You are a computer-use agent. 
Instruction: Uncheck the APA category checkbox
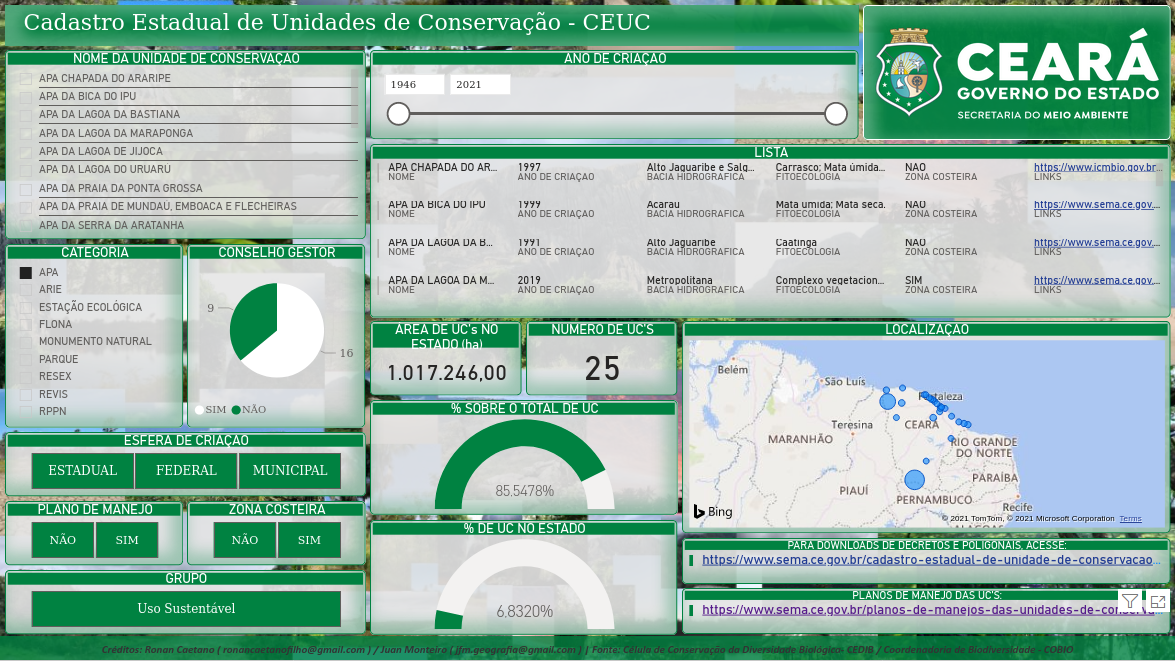coord(26,273)
